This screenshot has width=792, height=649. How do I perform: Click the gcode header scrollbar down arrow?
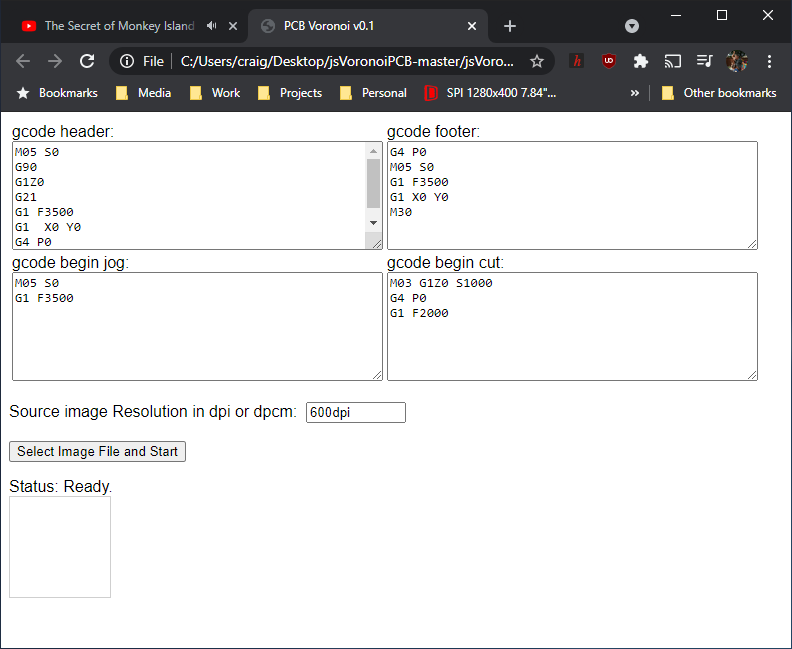point(373,223)
